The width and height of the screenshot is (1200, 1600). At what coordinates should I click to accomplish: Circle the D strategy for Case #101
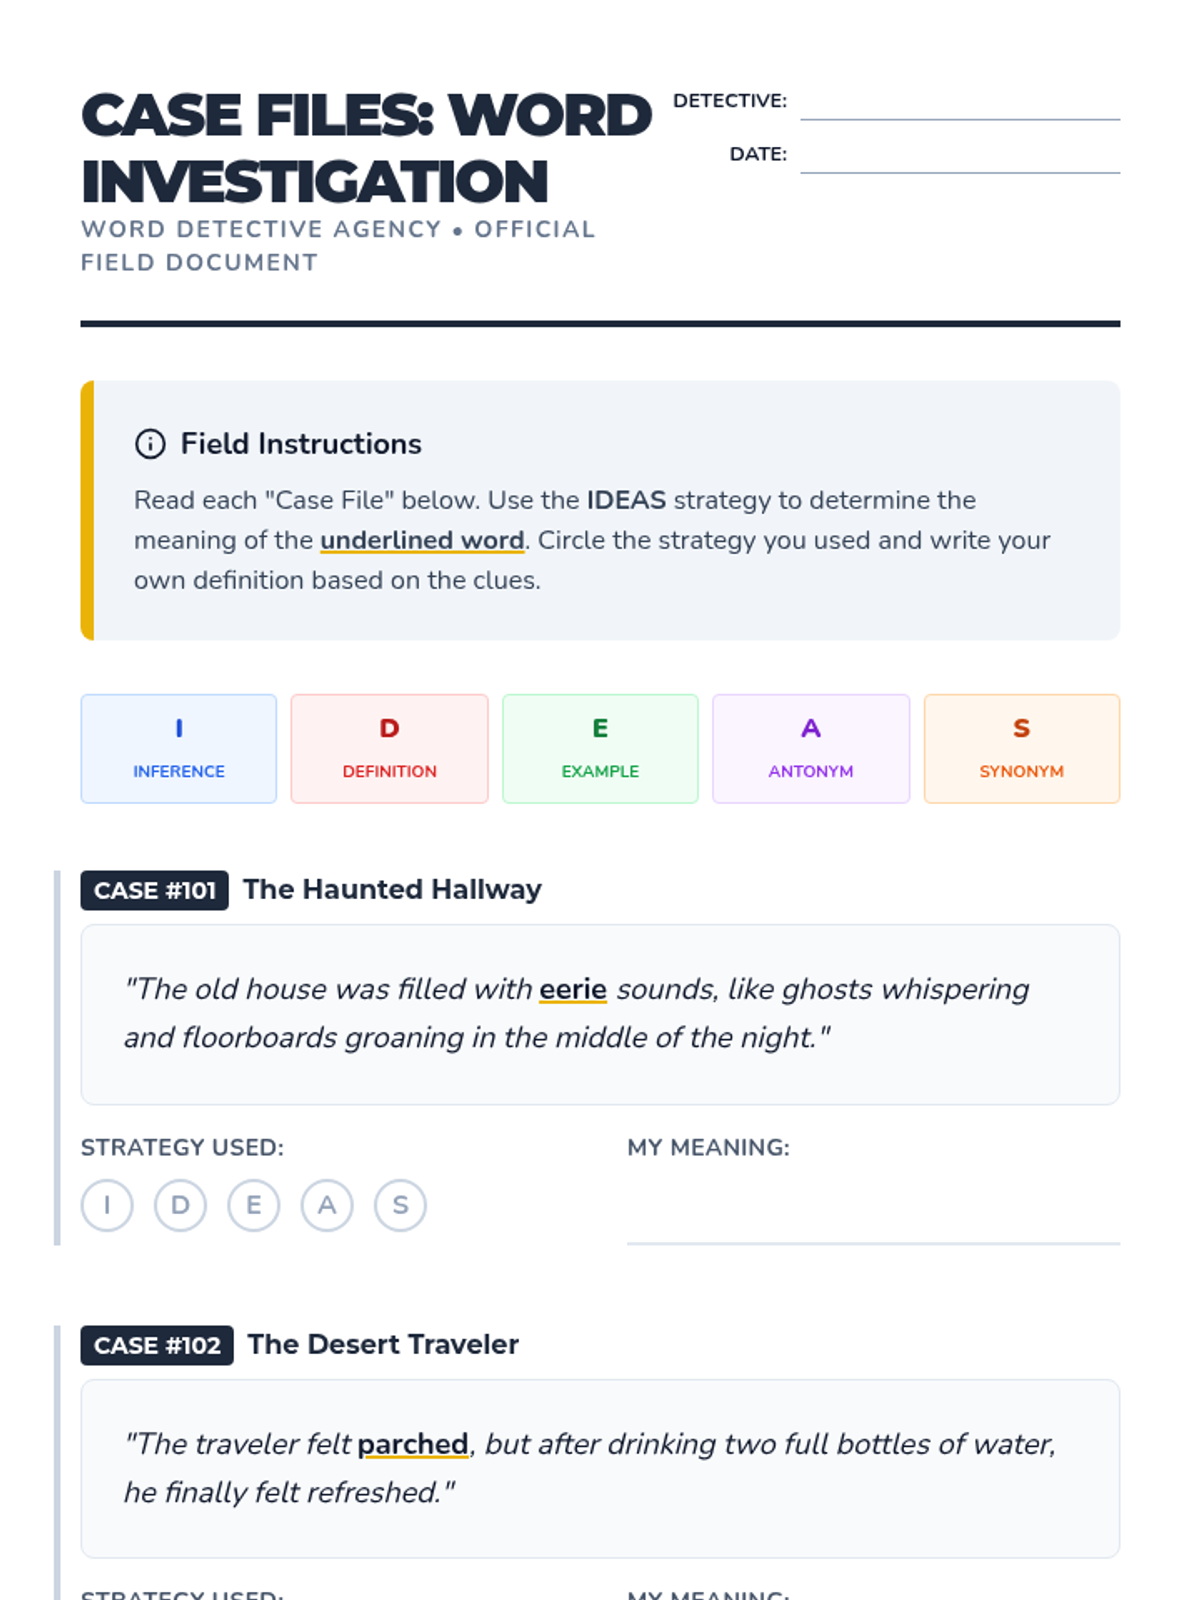point(180,1205)
